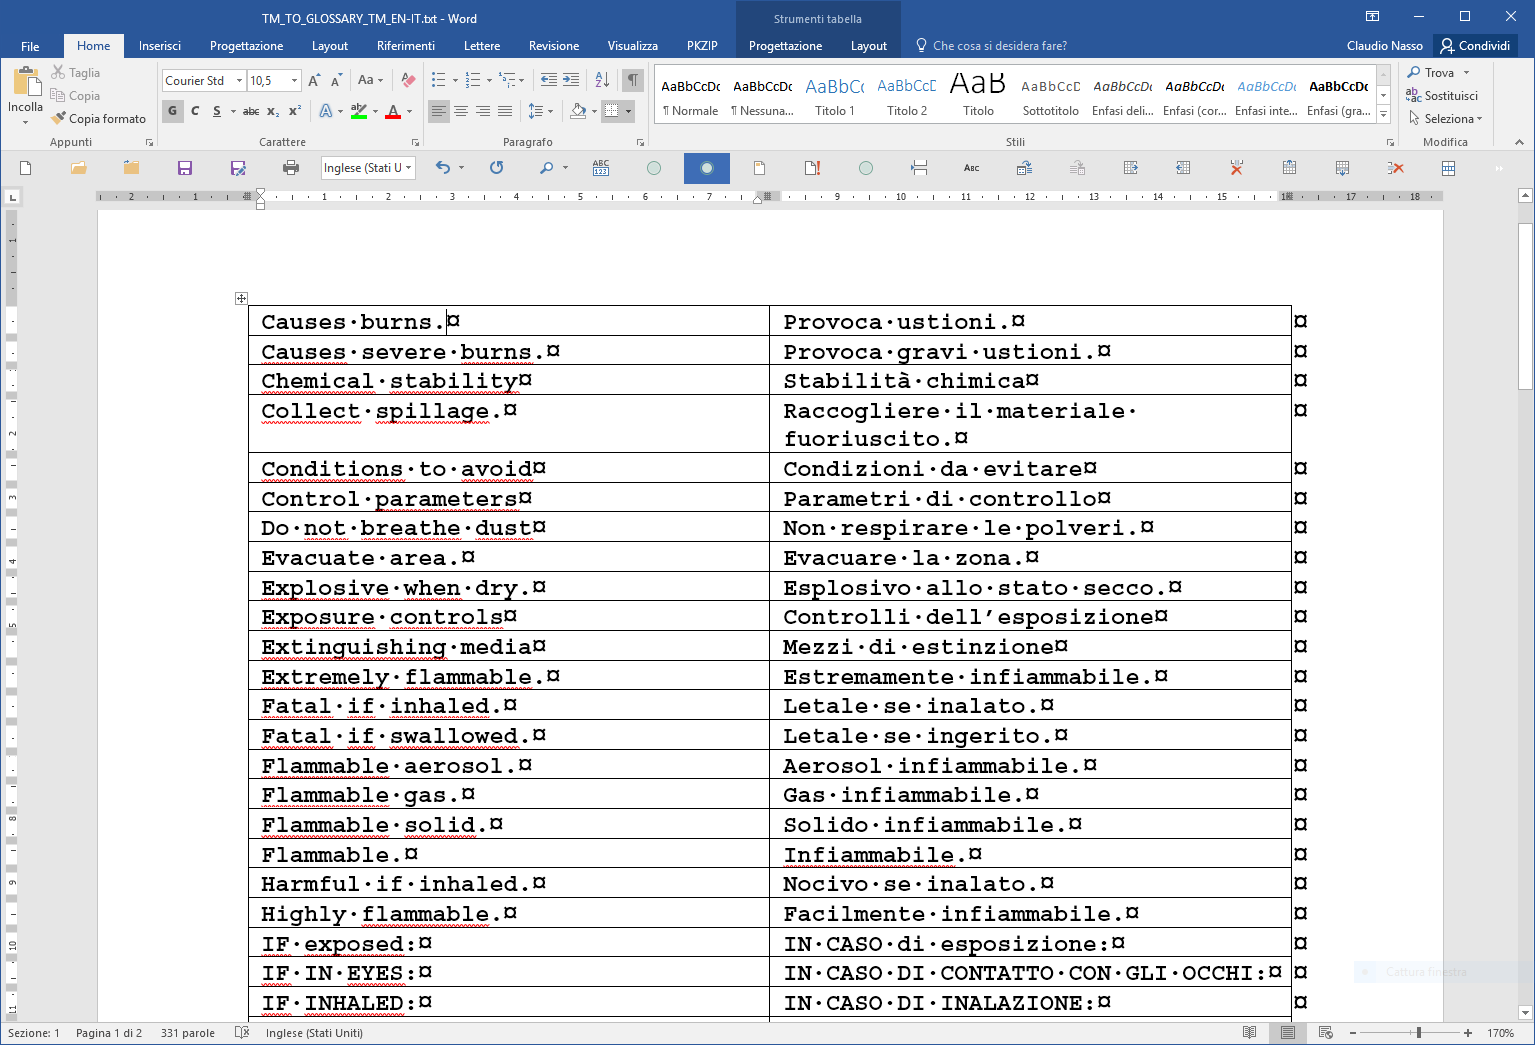Screen dimensions: 1535x1045
Task: Decrease paragraph indent
Action: tap(548, 81)
